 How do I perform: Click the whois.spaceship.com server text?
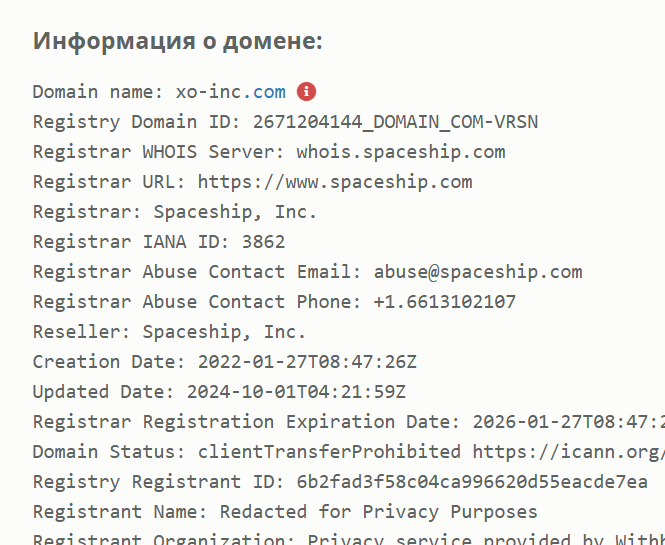[x=401, y=152]
